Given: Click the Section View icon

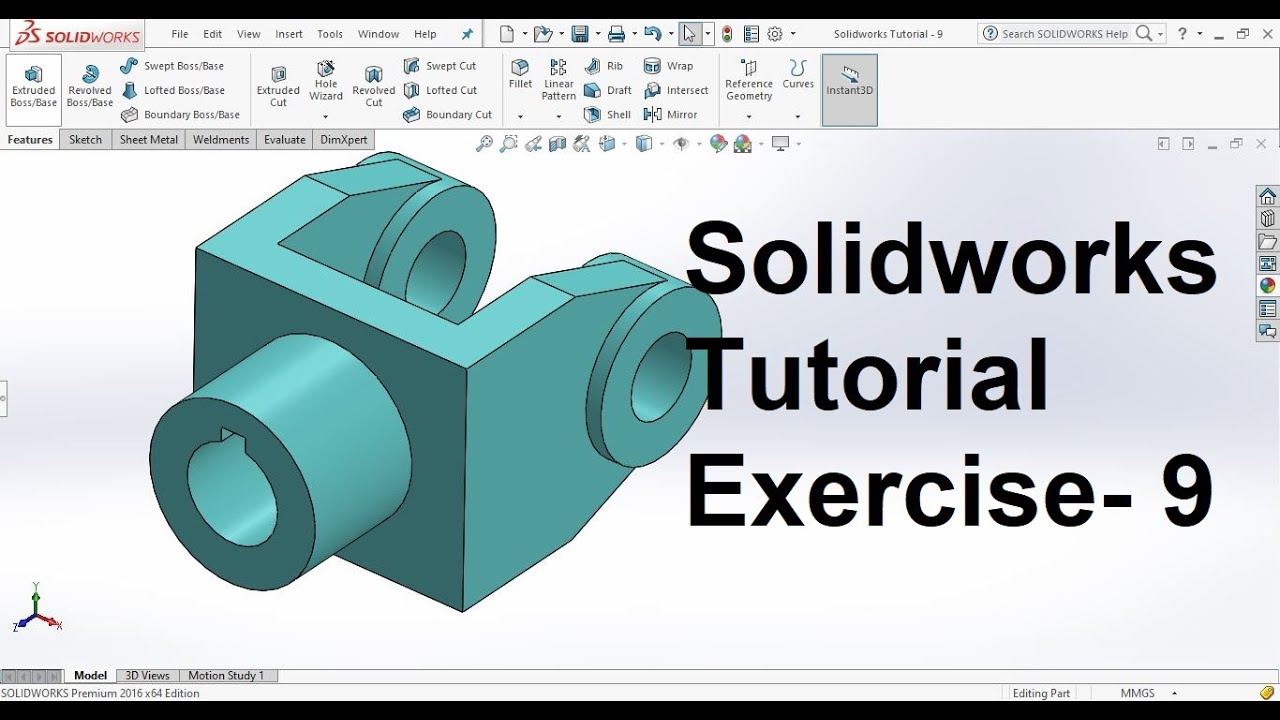Looking at the screenshot, I should tap(559, 144).
